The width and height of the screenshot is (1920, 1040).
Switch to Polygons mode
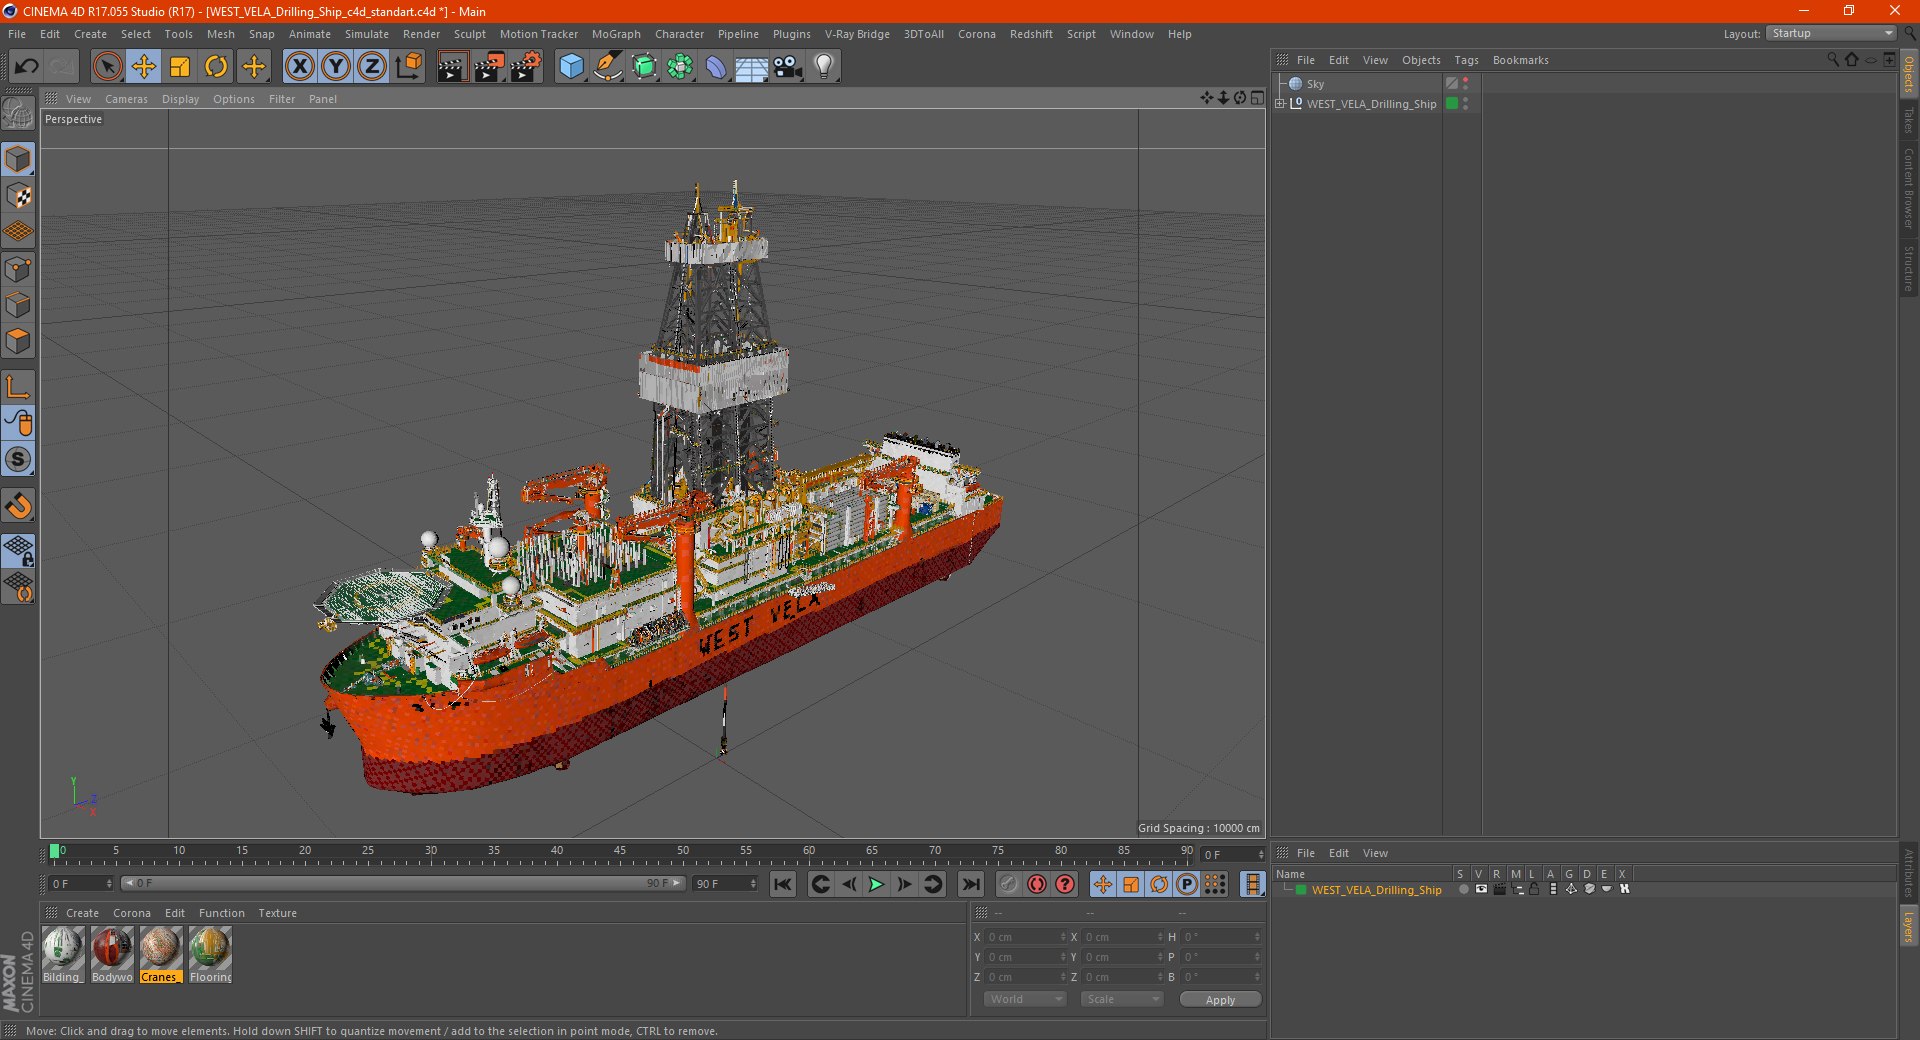(18, 341)
